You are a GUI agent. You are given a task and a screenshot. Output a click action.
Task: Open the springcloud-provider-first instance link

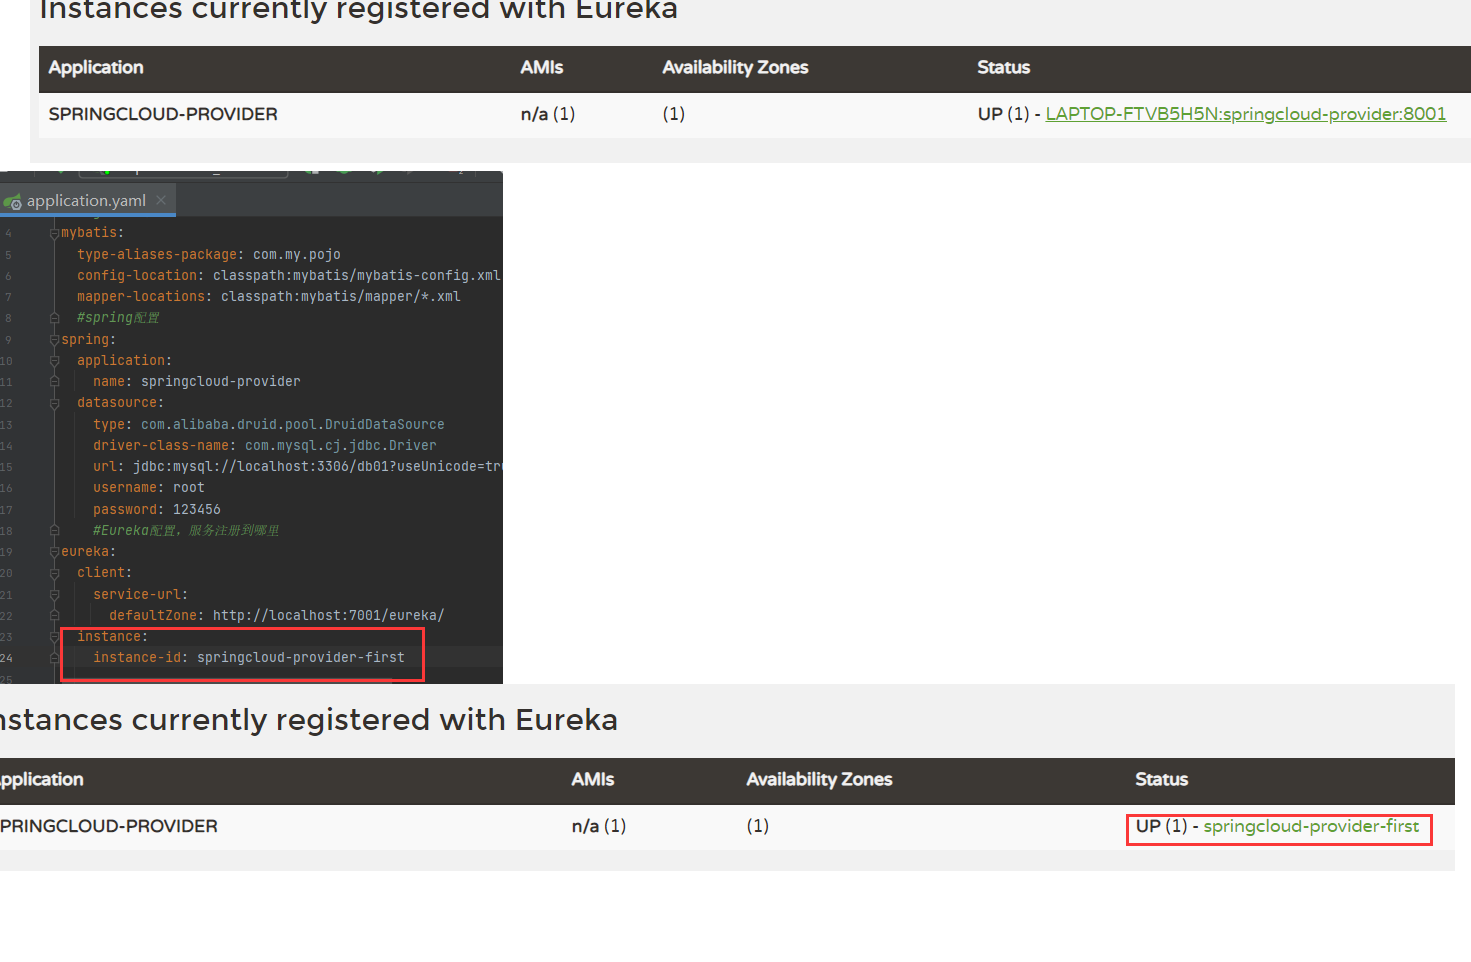coord(1311,826)
